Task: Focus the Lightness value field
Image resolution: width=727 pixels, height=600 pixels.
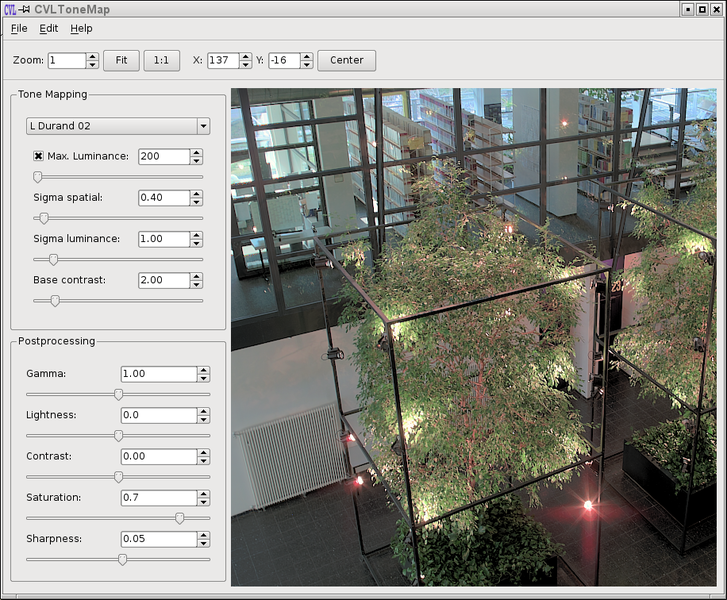Action: (x=159, y=415)
